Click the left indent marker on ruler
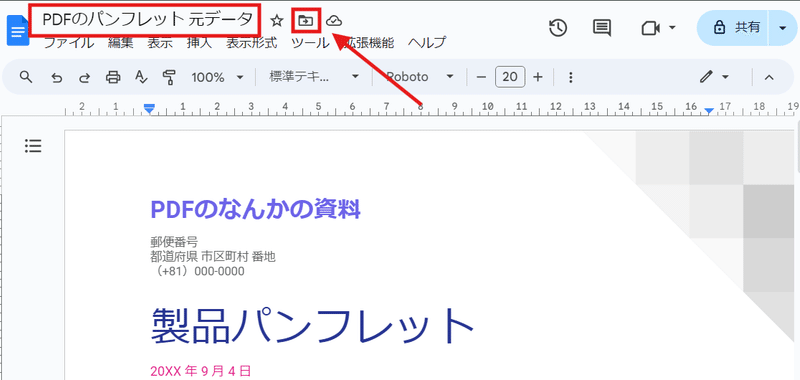This screenshot has height=380, width=800. coord(149,109)
